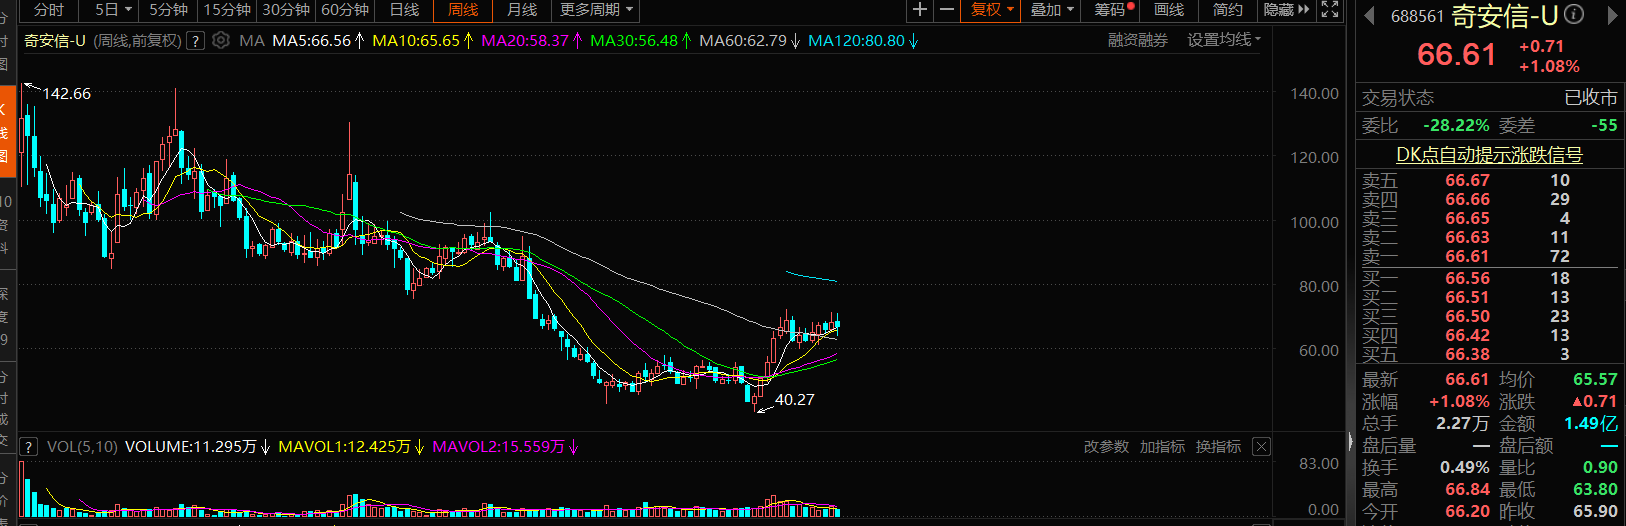This screenshot has height=526, width=1626.
Task: Open the 复权 adjustment dropdown
Action: point(991,10)
